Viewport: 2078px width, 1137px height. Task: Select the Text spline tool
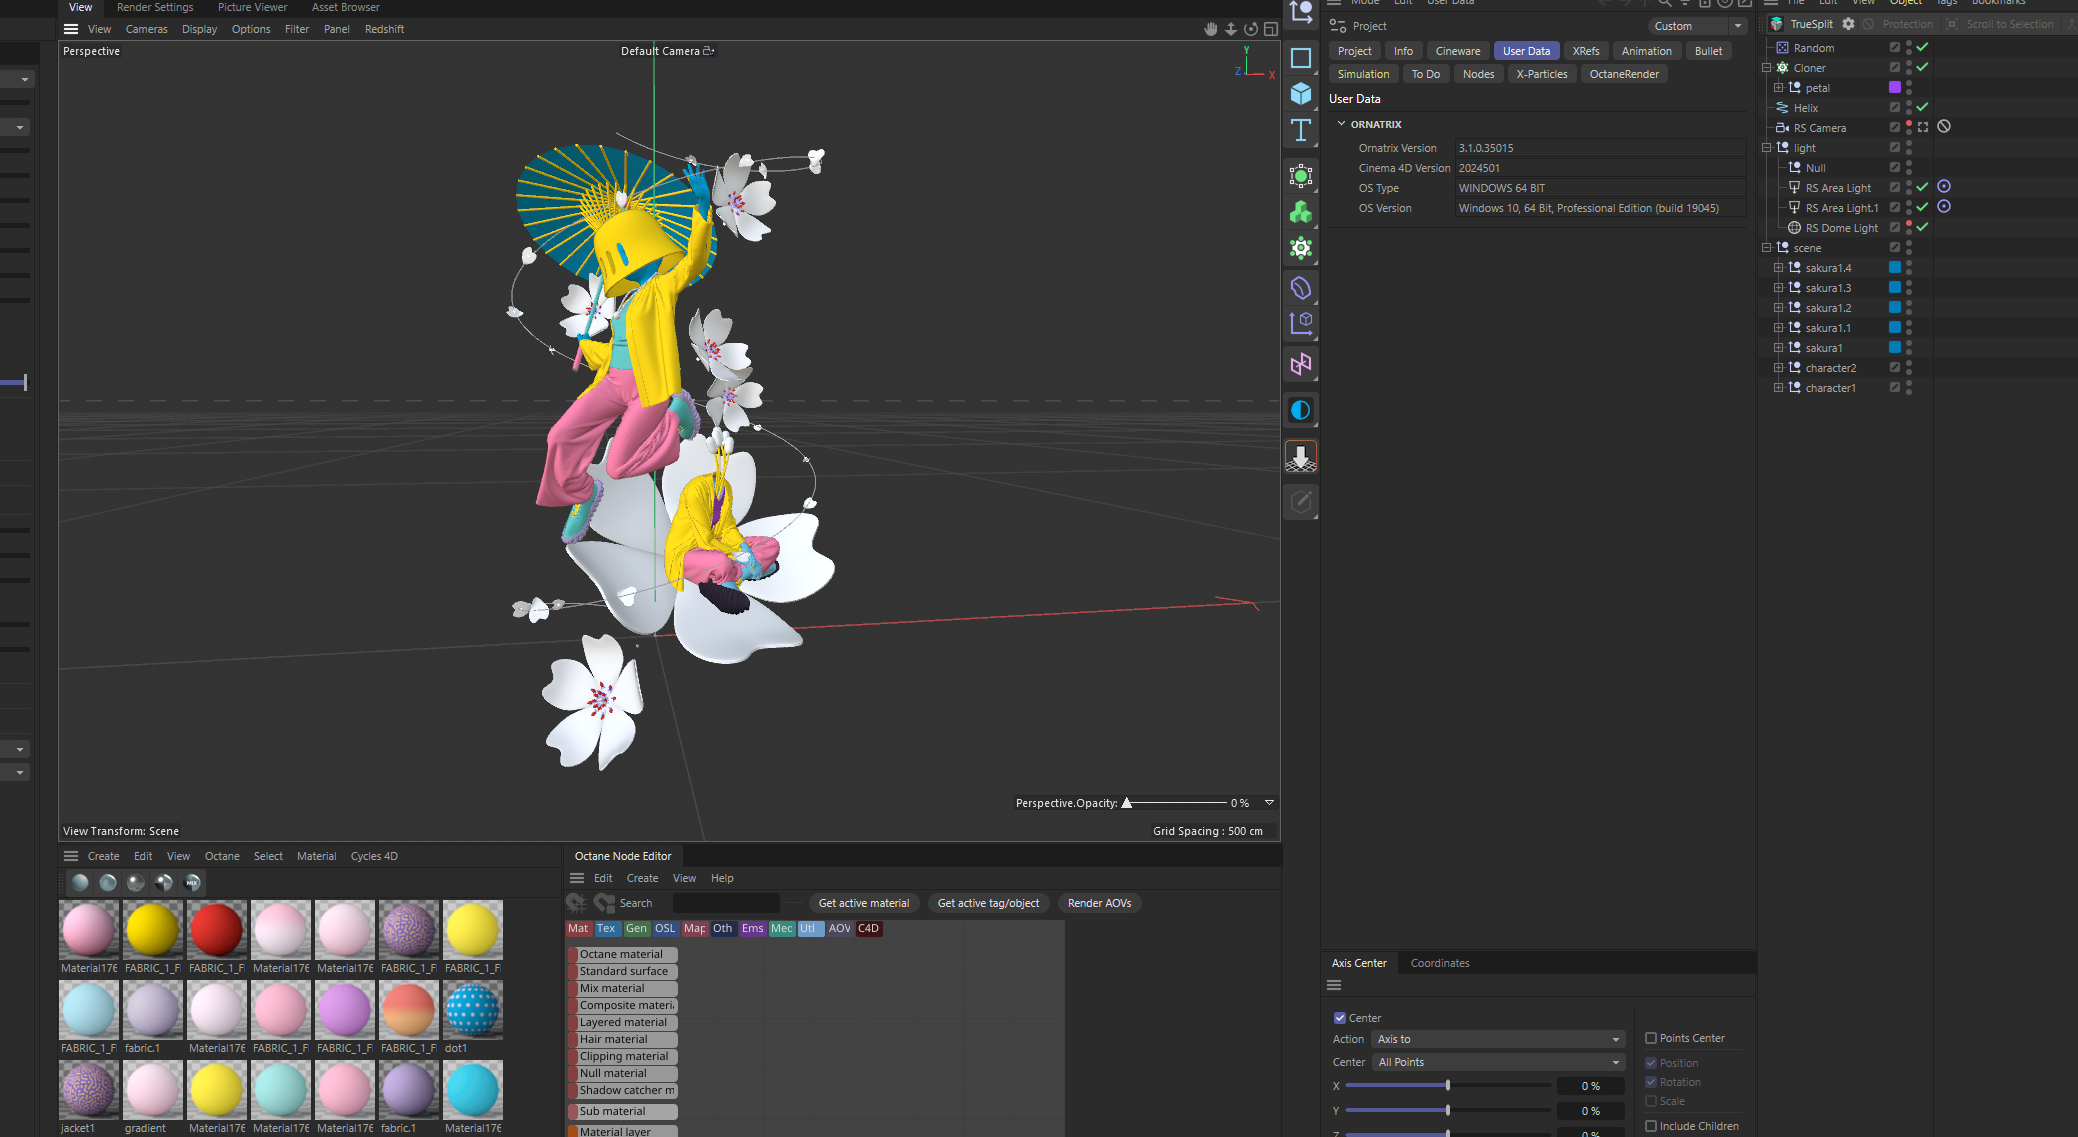pyautogui.click(x=1300, y=130)
